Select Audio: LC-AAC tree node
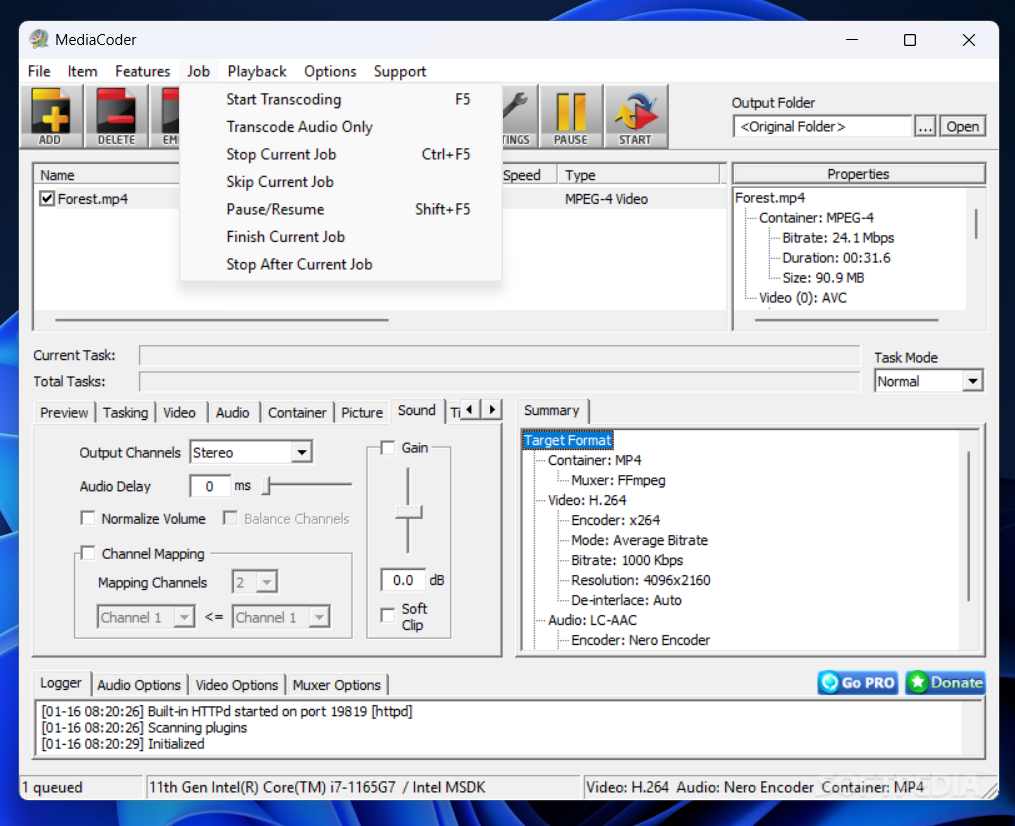 point(592,620)
